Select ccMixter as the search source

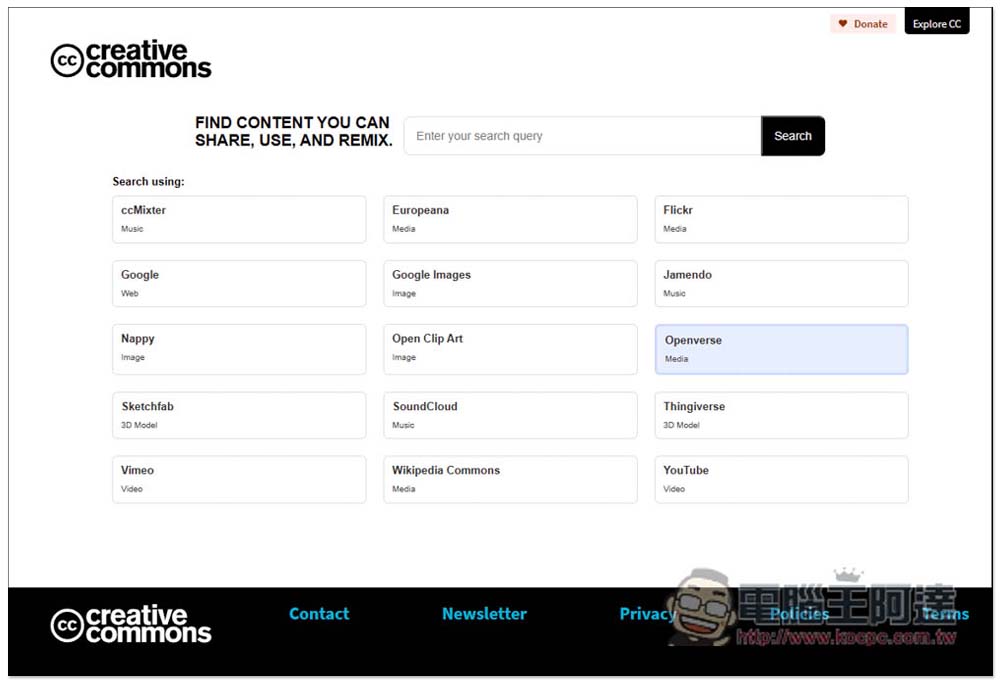[x=239, y=219]
